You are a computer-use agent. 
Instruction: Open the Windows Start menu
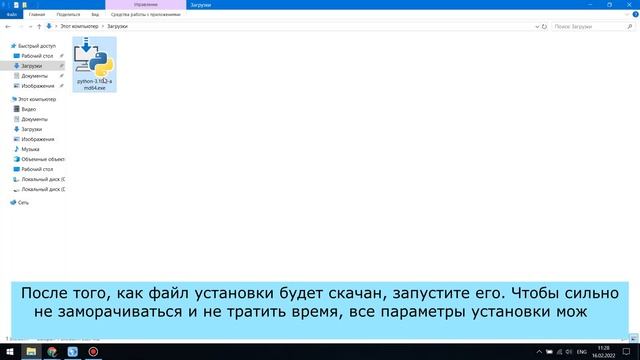pyautogui.click(x=10, y=351)
